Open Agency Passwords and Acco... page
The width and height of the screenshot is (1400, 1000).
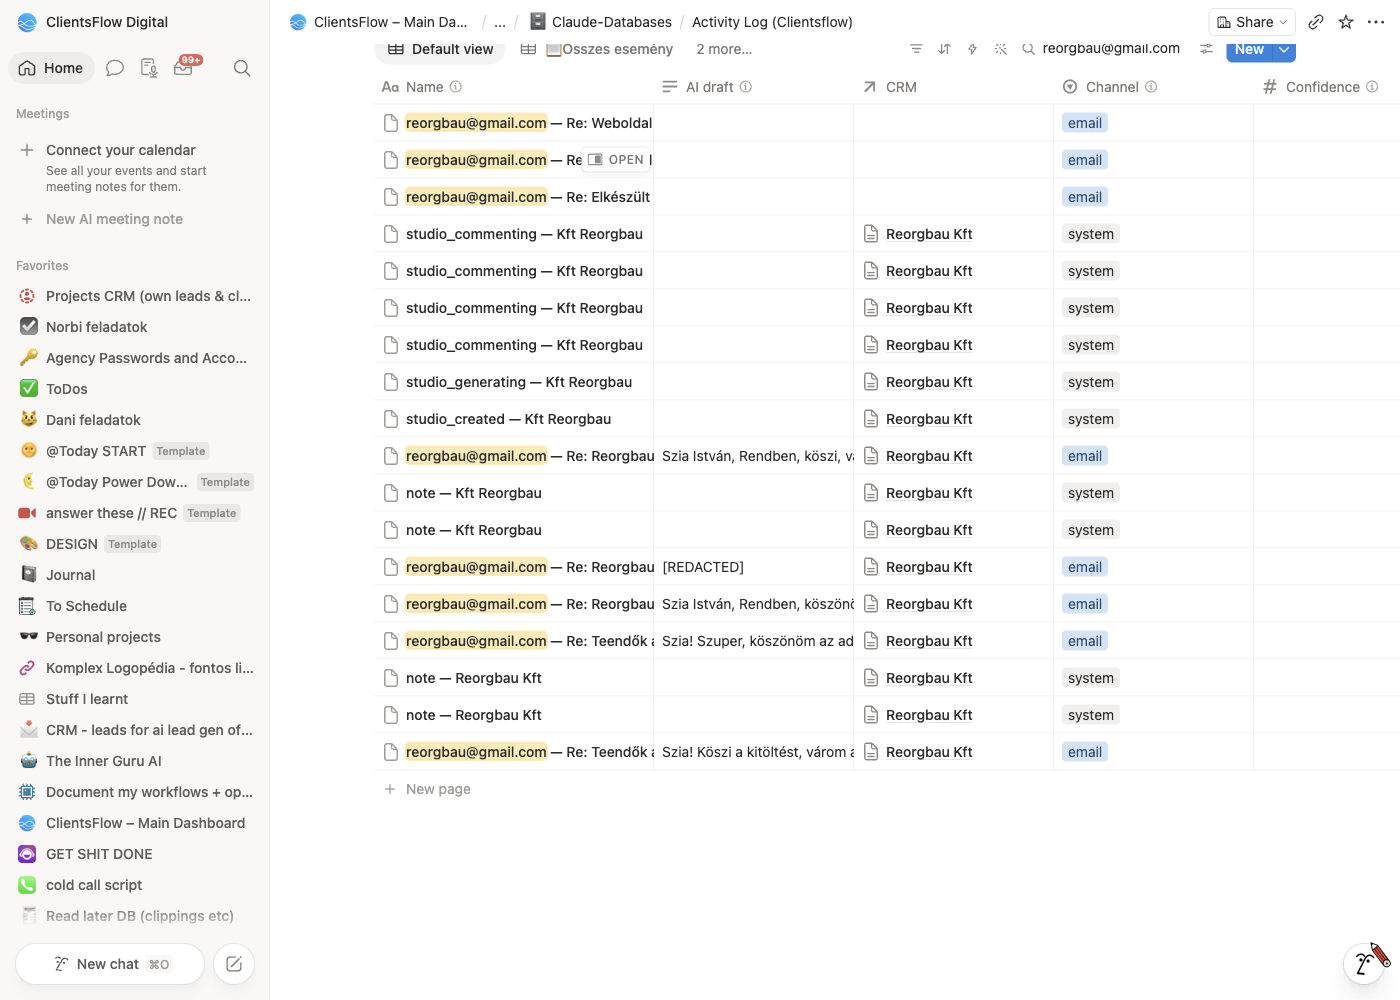click(135, 358)
